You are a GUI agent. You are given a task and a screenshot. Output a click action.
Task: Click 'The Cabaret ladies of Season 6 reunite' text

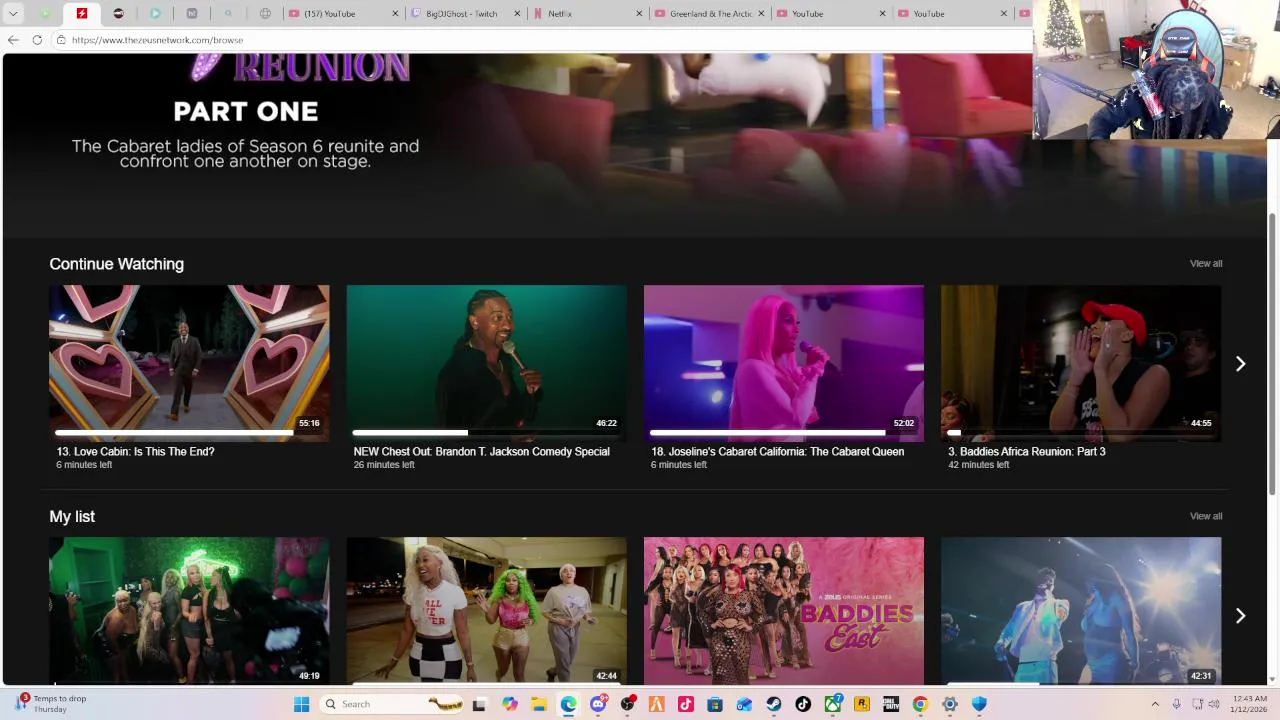pyautogui.click(x=245, y=153)
